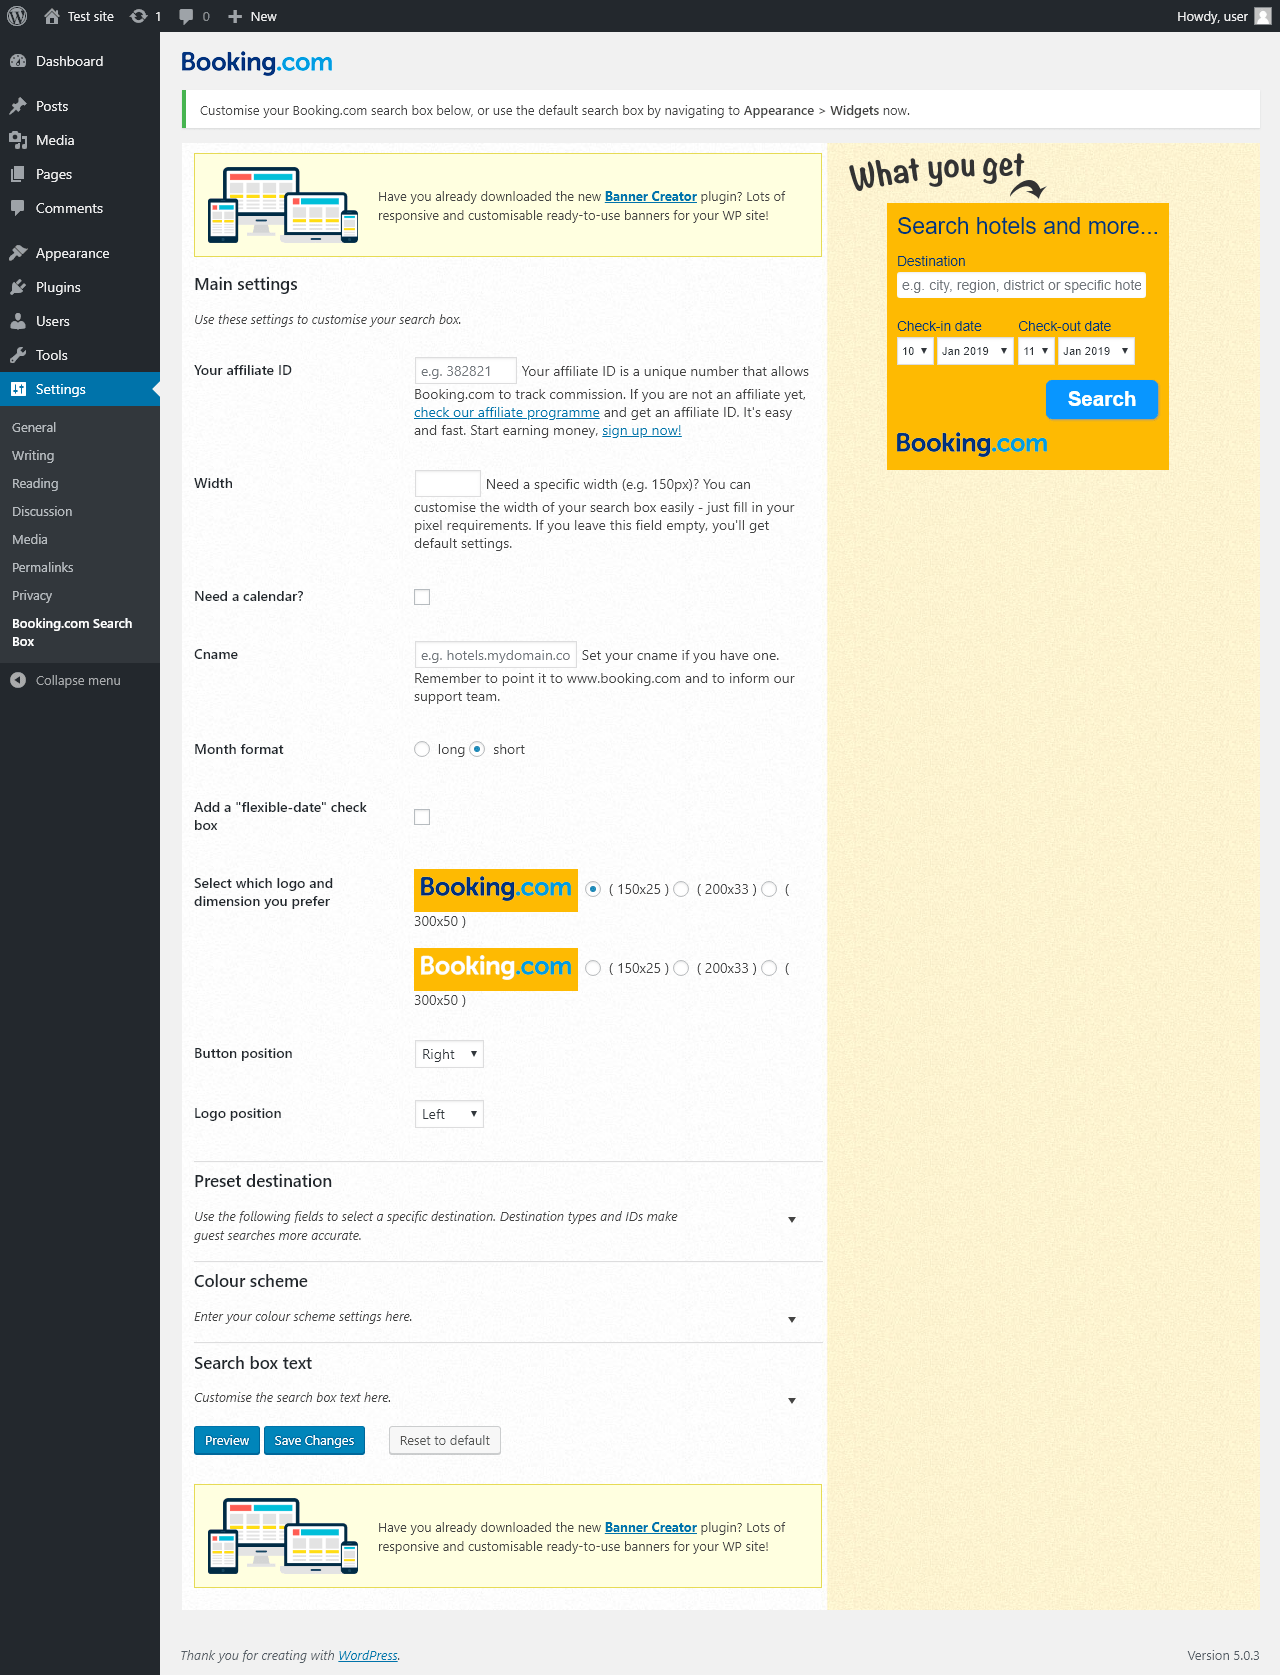This screenshot has width=1280, height=1675.
Task: Click the Settings sliders icon
Action: click(18, 389)
